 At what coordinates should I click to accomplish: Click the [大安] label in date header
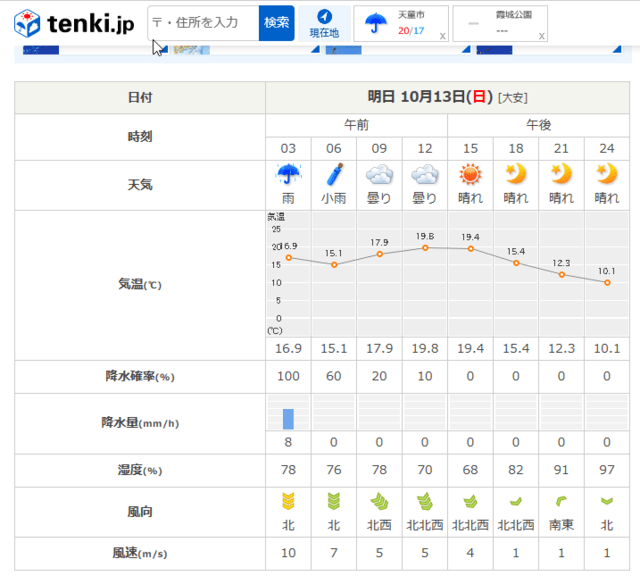[x=513, y=98]
